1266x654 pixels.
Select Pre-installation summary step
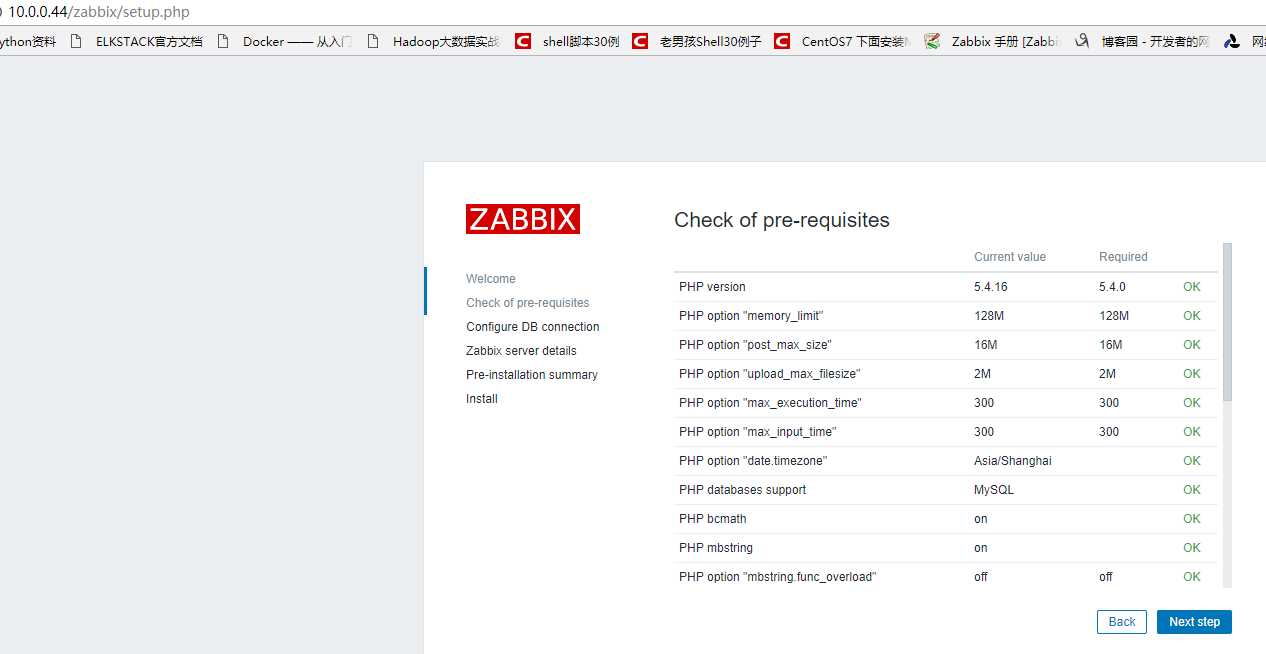pyautogui.click(x=532, y=375)
